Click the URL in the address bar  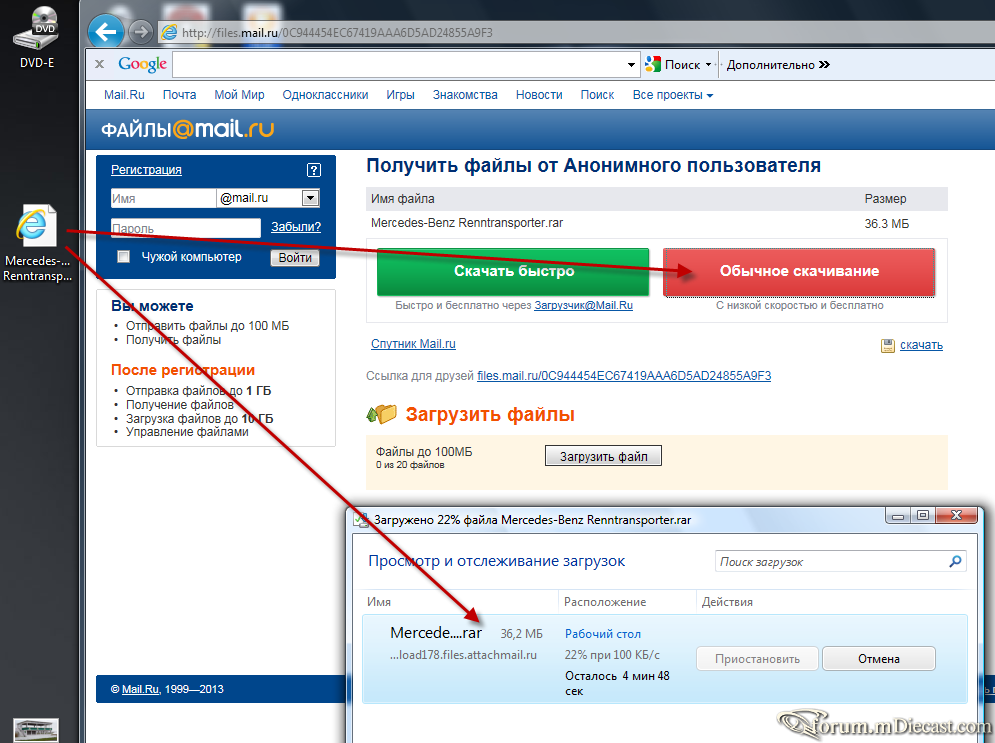pos(337,32)
